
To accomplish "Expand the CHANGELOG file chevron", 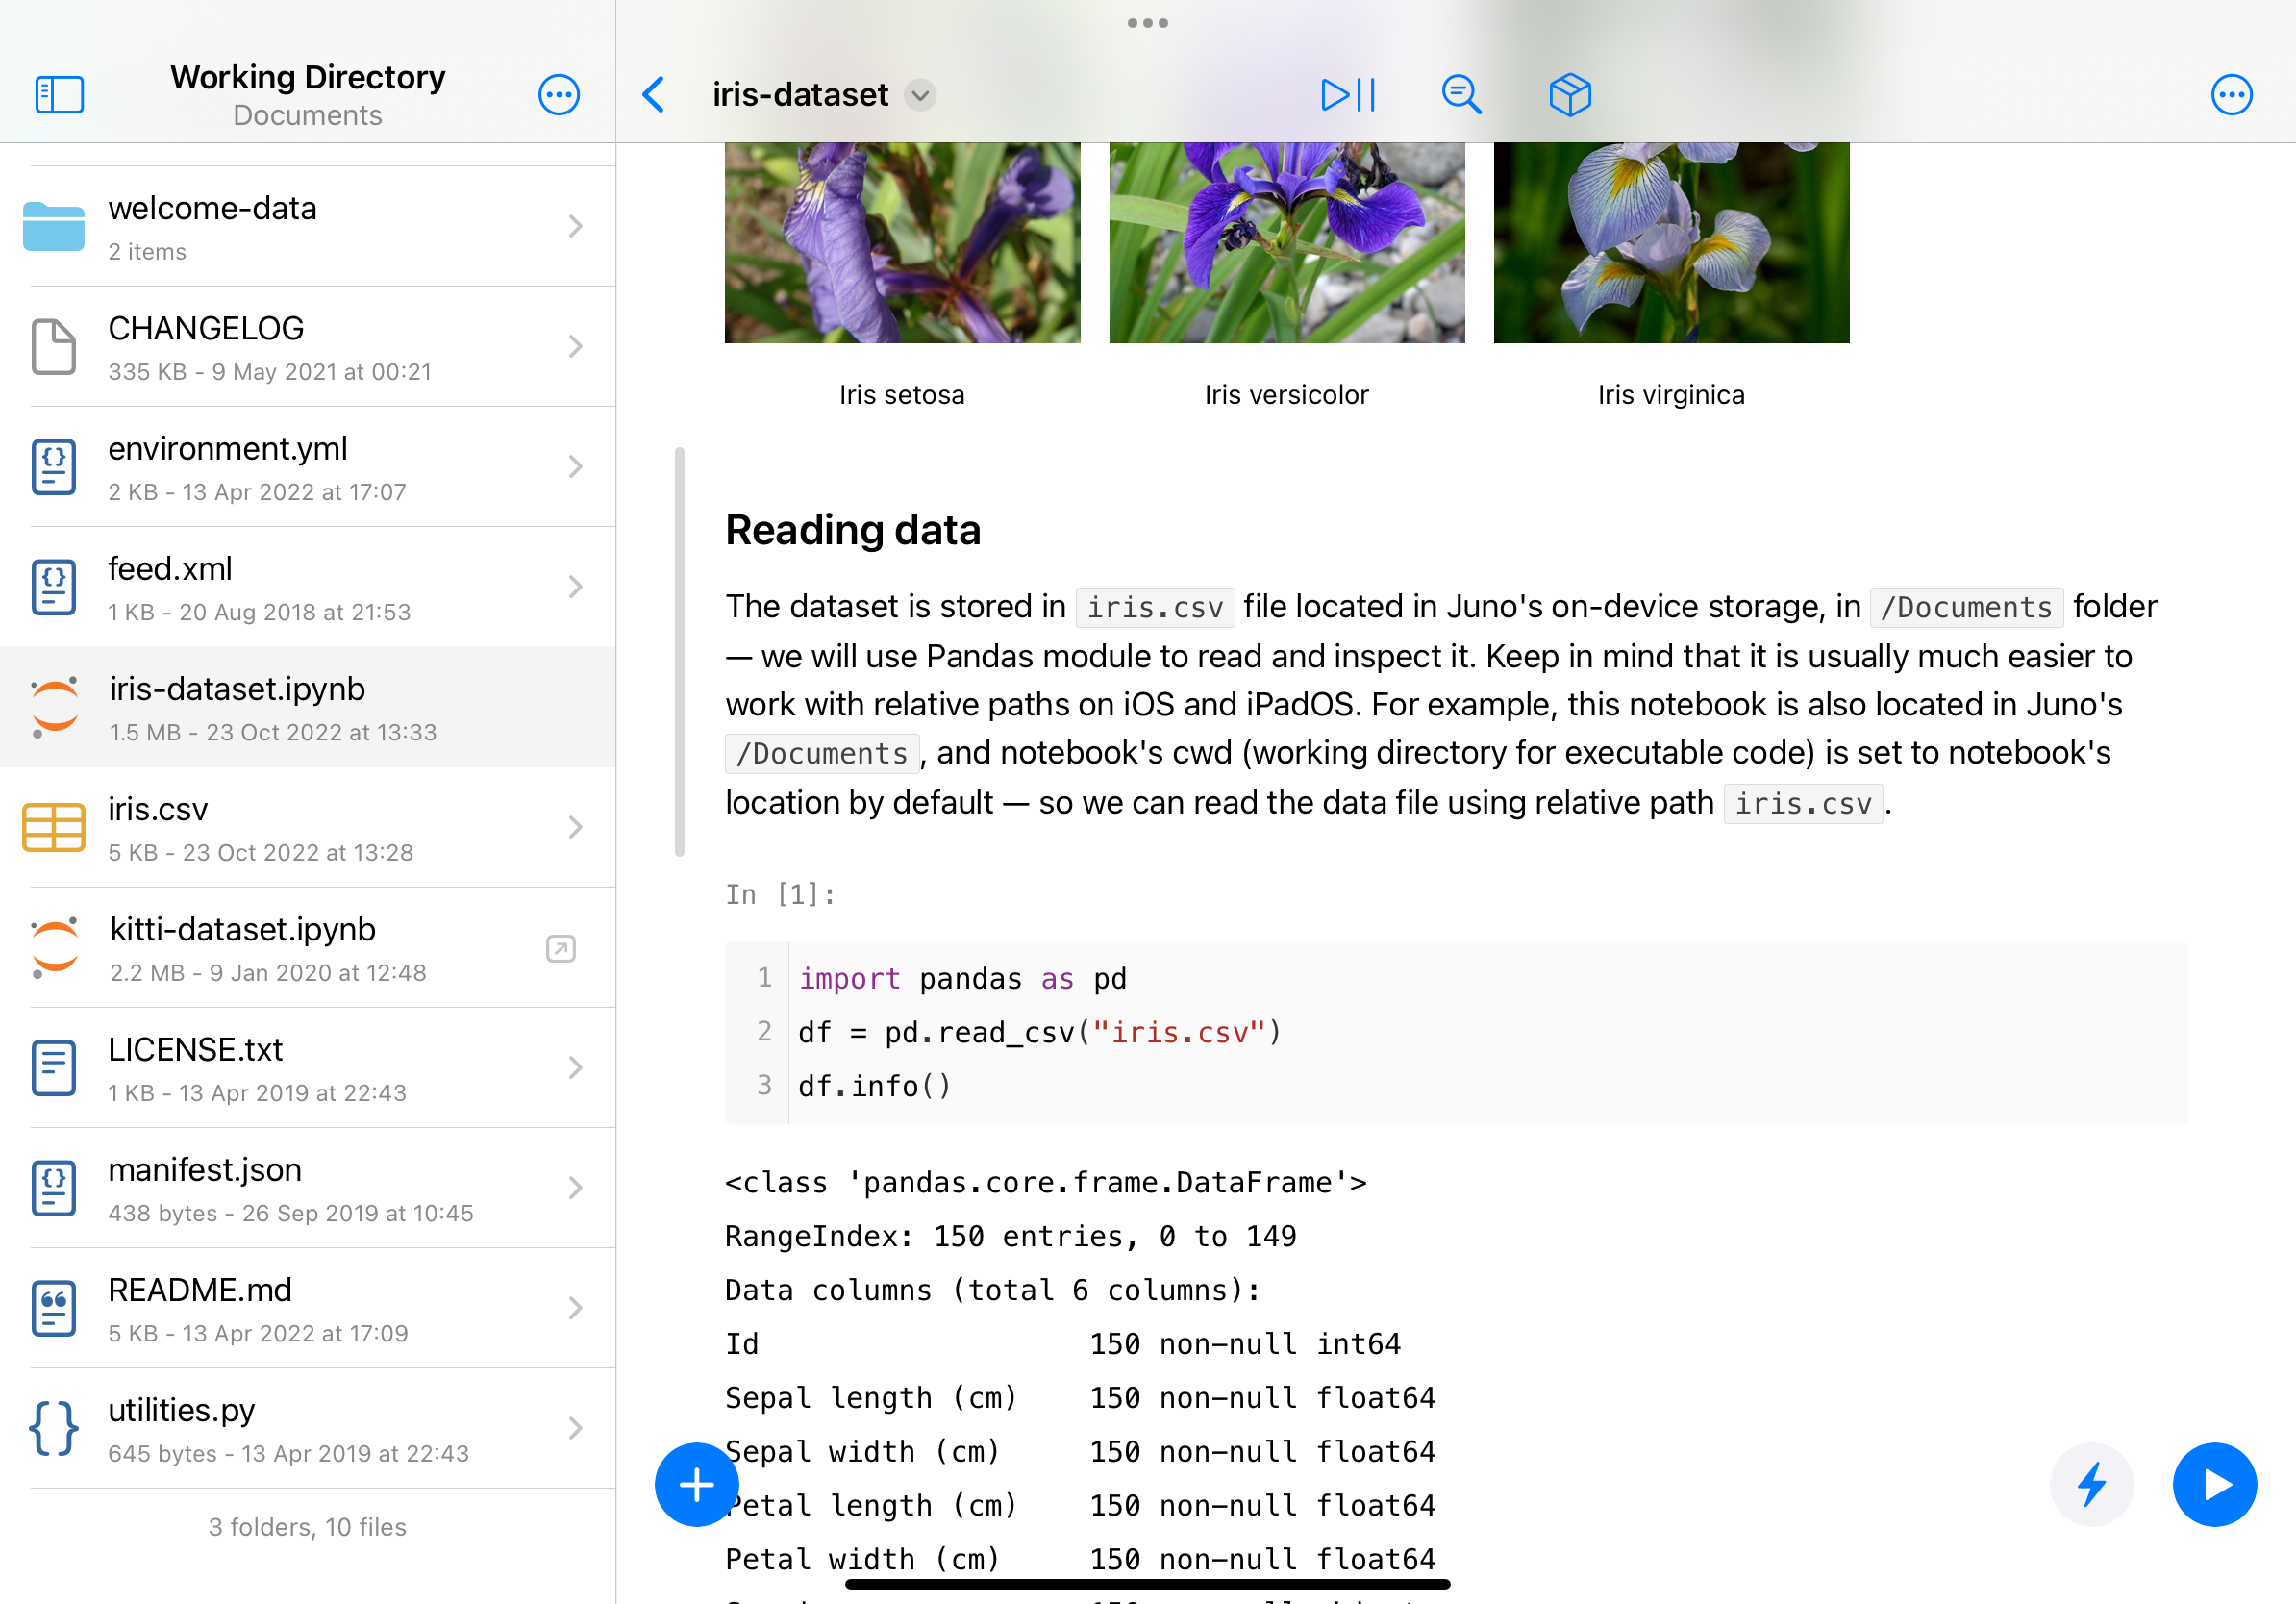I will (x=575, y=346).
